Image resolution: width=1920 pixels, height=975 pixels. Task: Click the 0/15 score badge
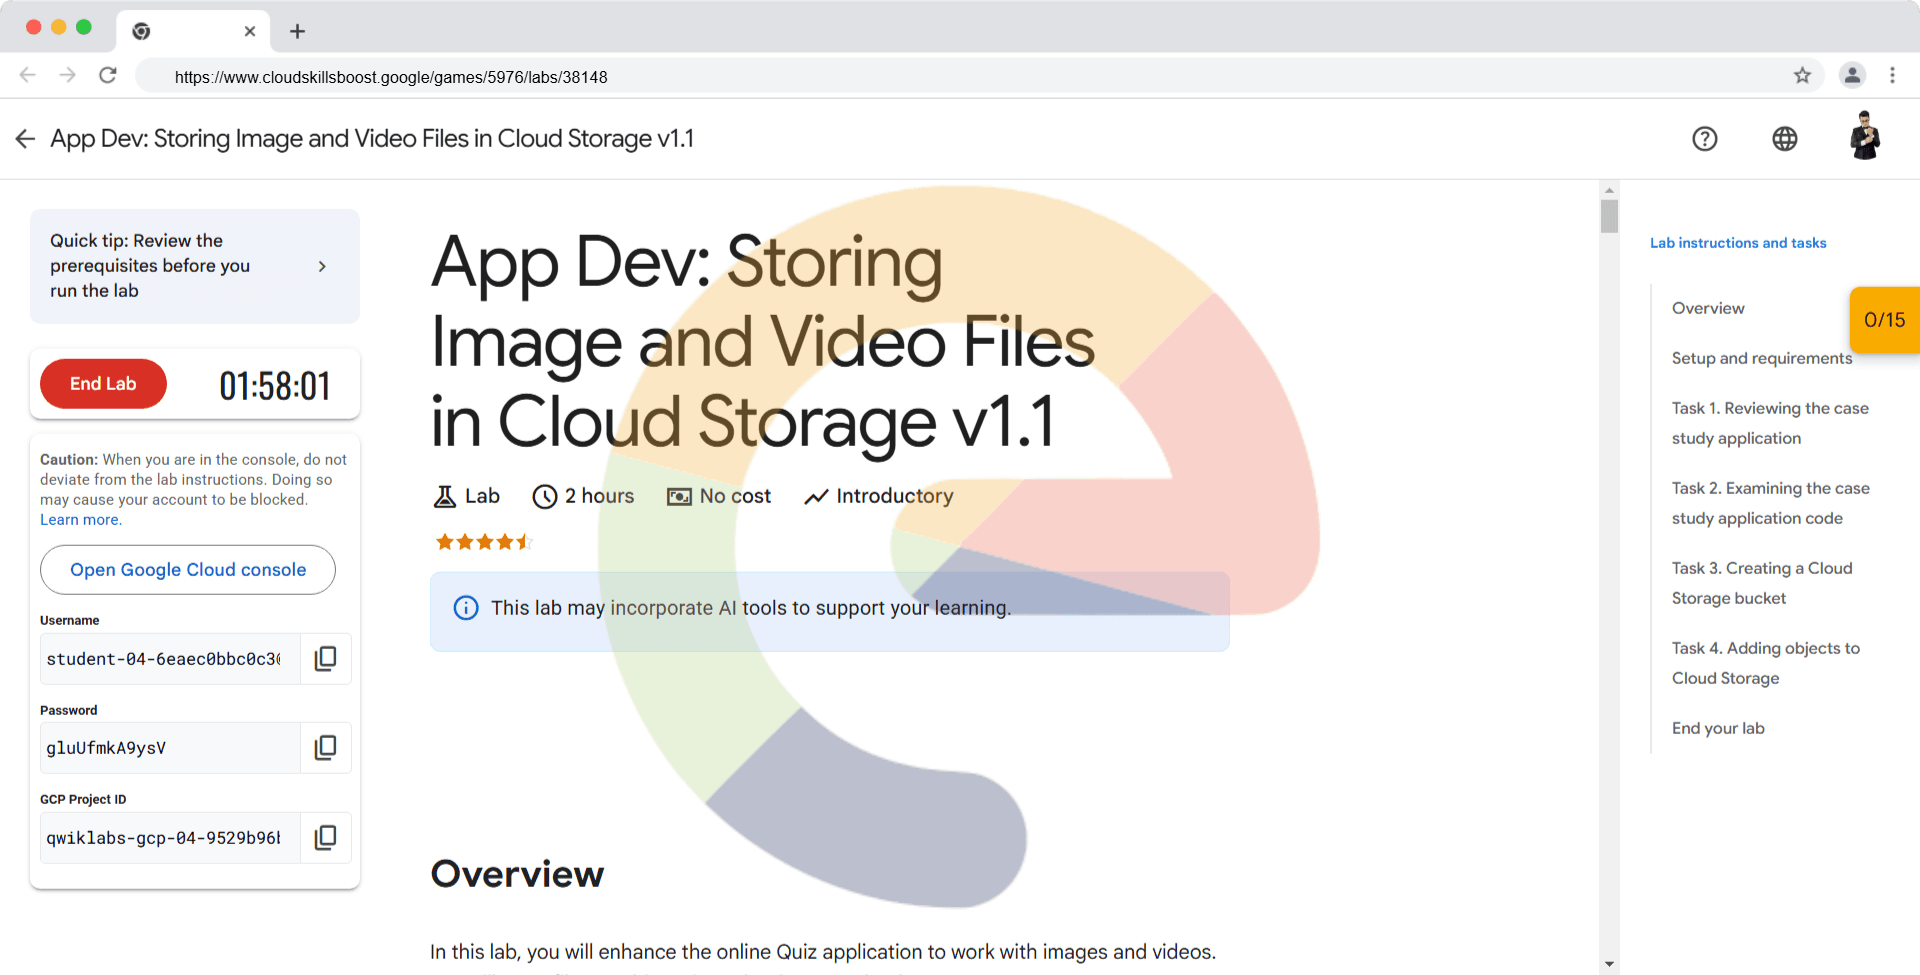point(1885,320)
